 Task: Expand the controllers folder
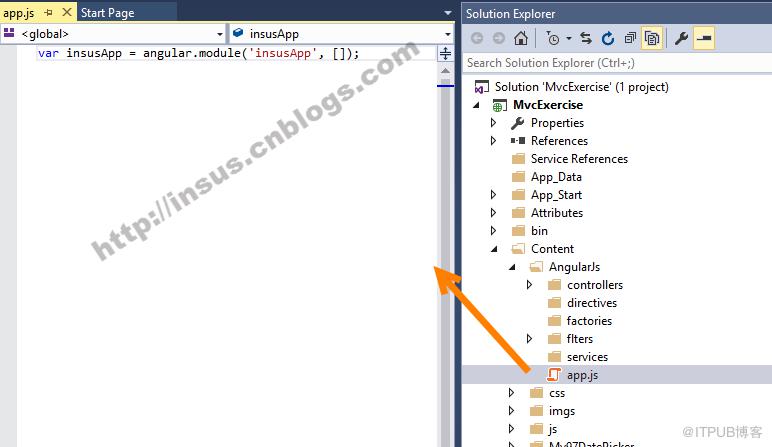(529, 285)
